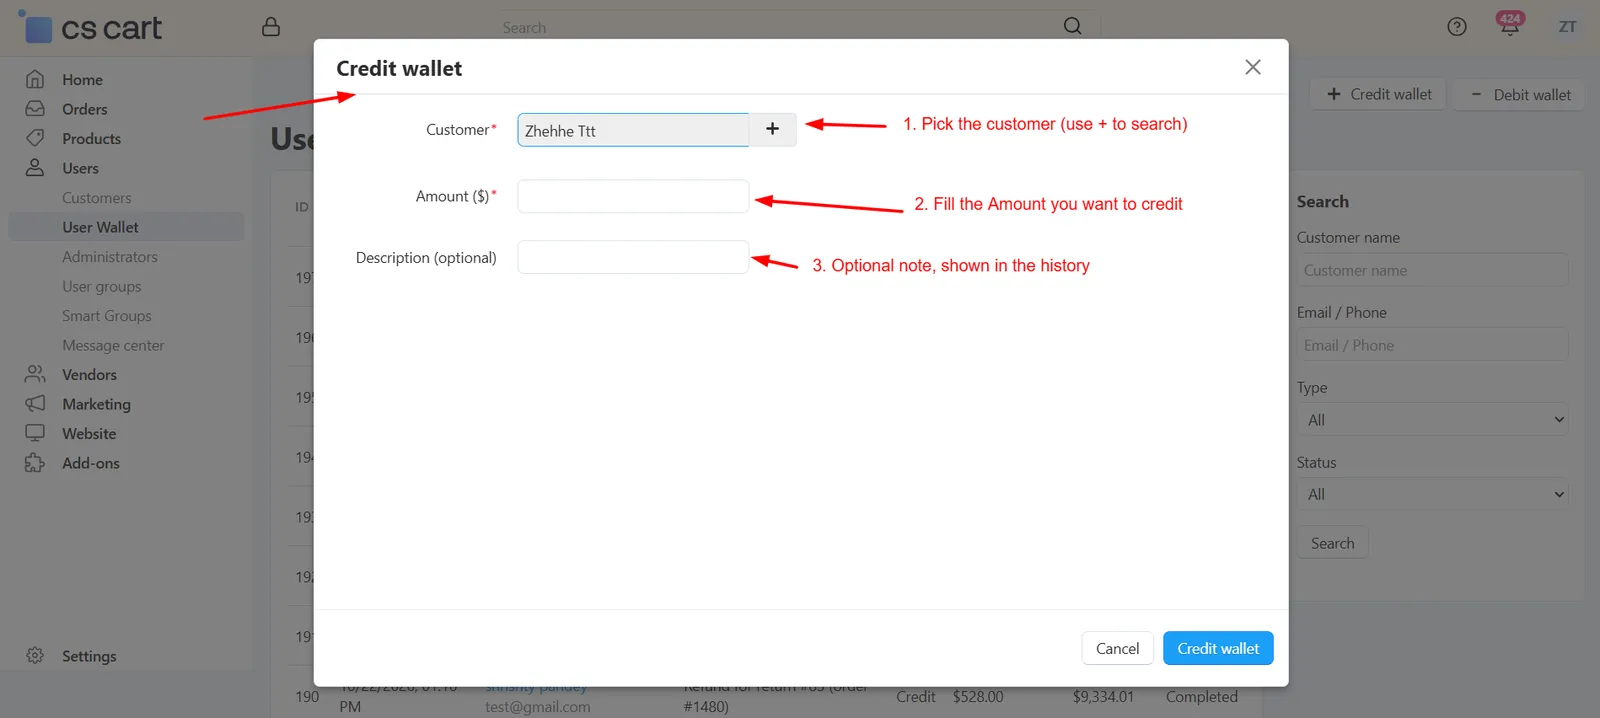Click the Credit wallet toolbar button

coord(1378,94)
